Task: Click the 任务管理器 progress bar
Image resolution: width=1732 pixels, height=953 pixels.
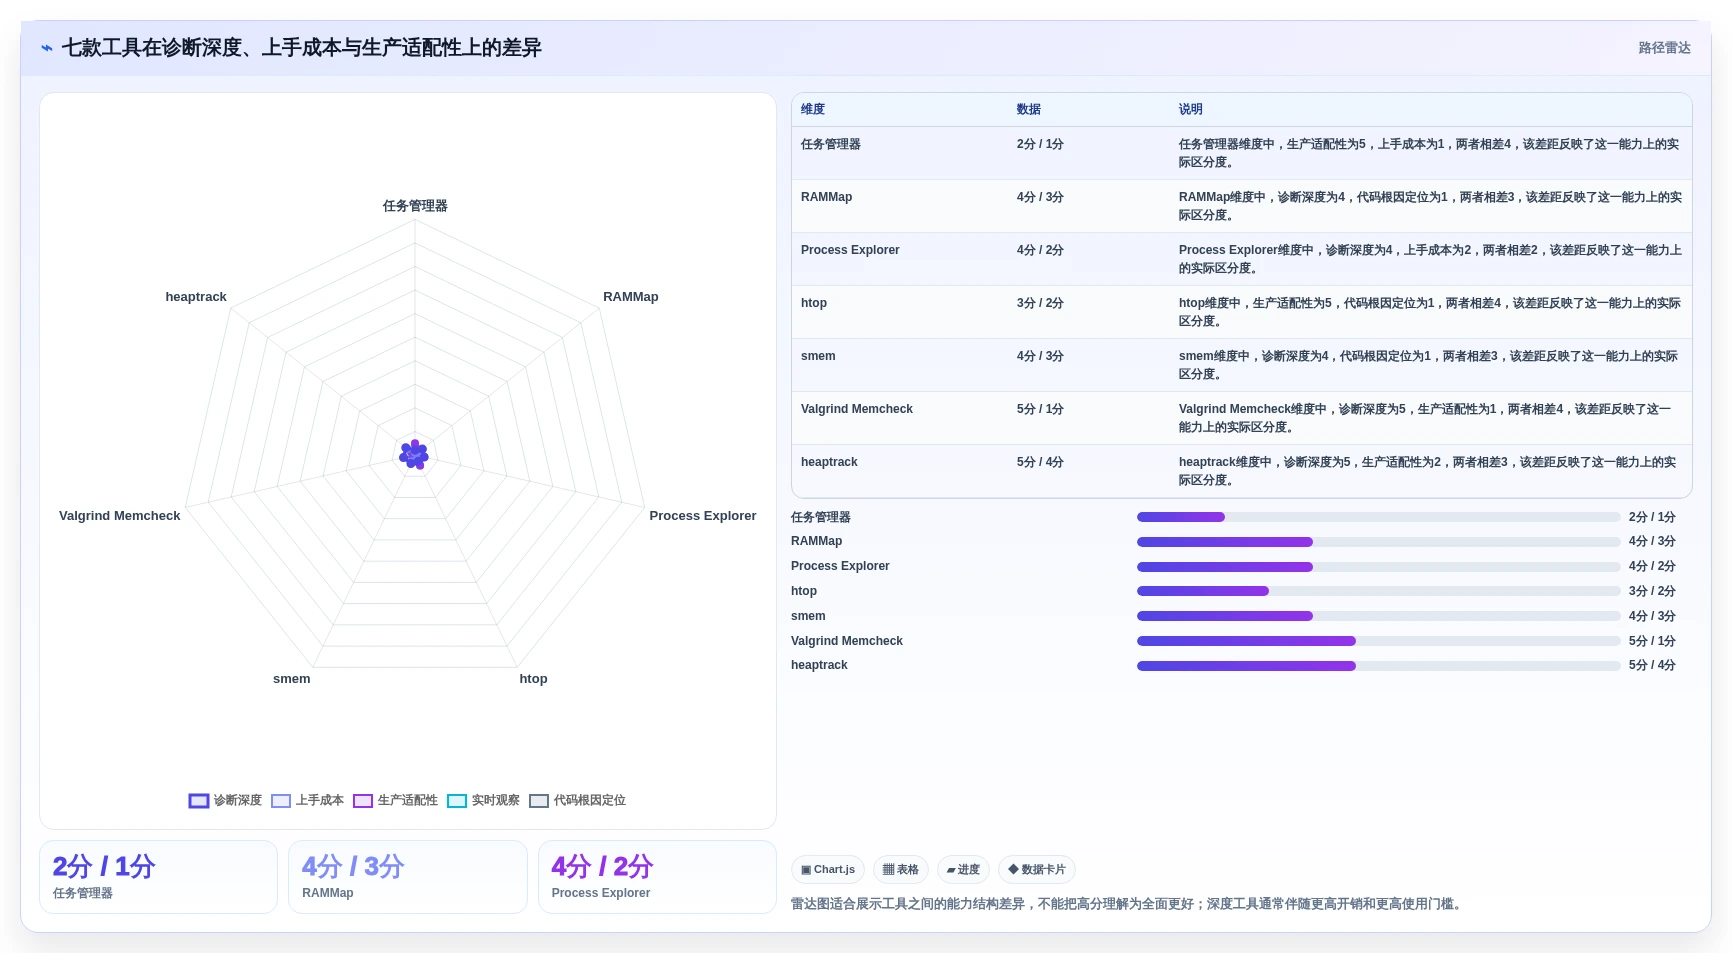Action: click(1378, 517)
